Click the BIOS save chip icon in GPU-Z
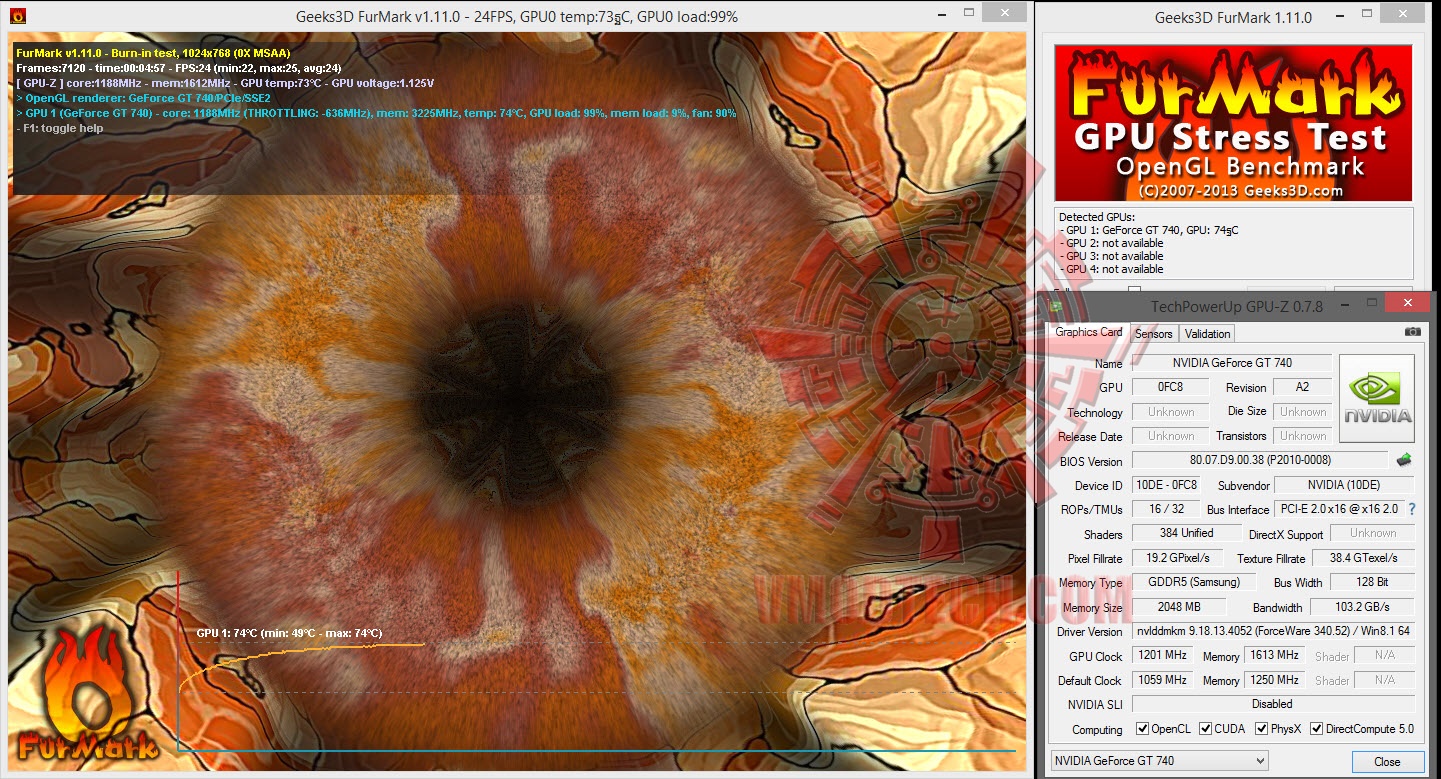 tap(1405, 460)
